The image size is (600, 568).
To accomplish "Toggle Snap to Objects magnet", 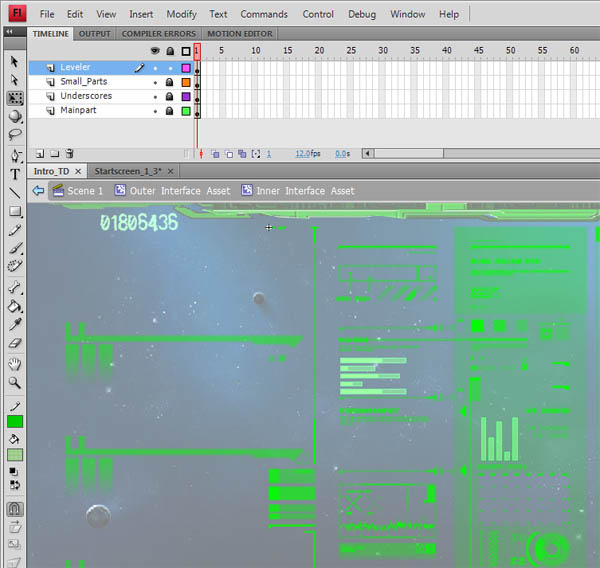I will pyautogui.click(x=15, y=509).
